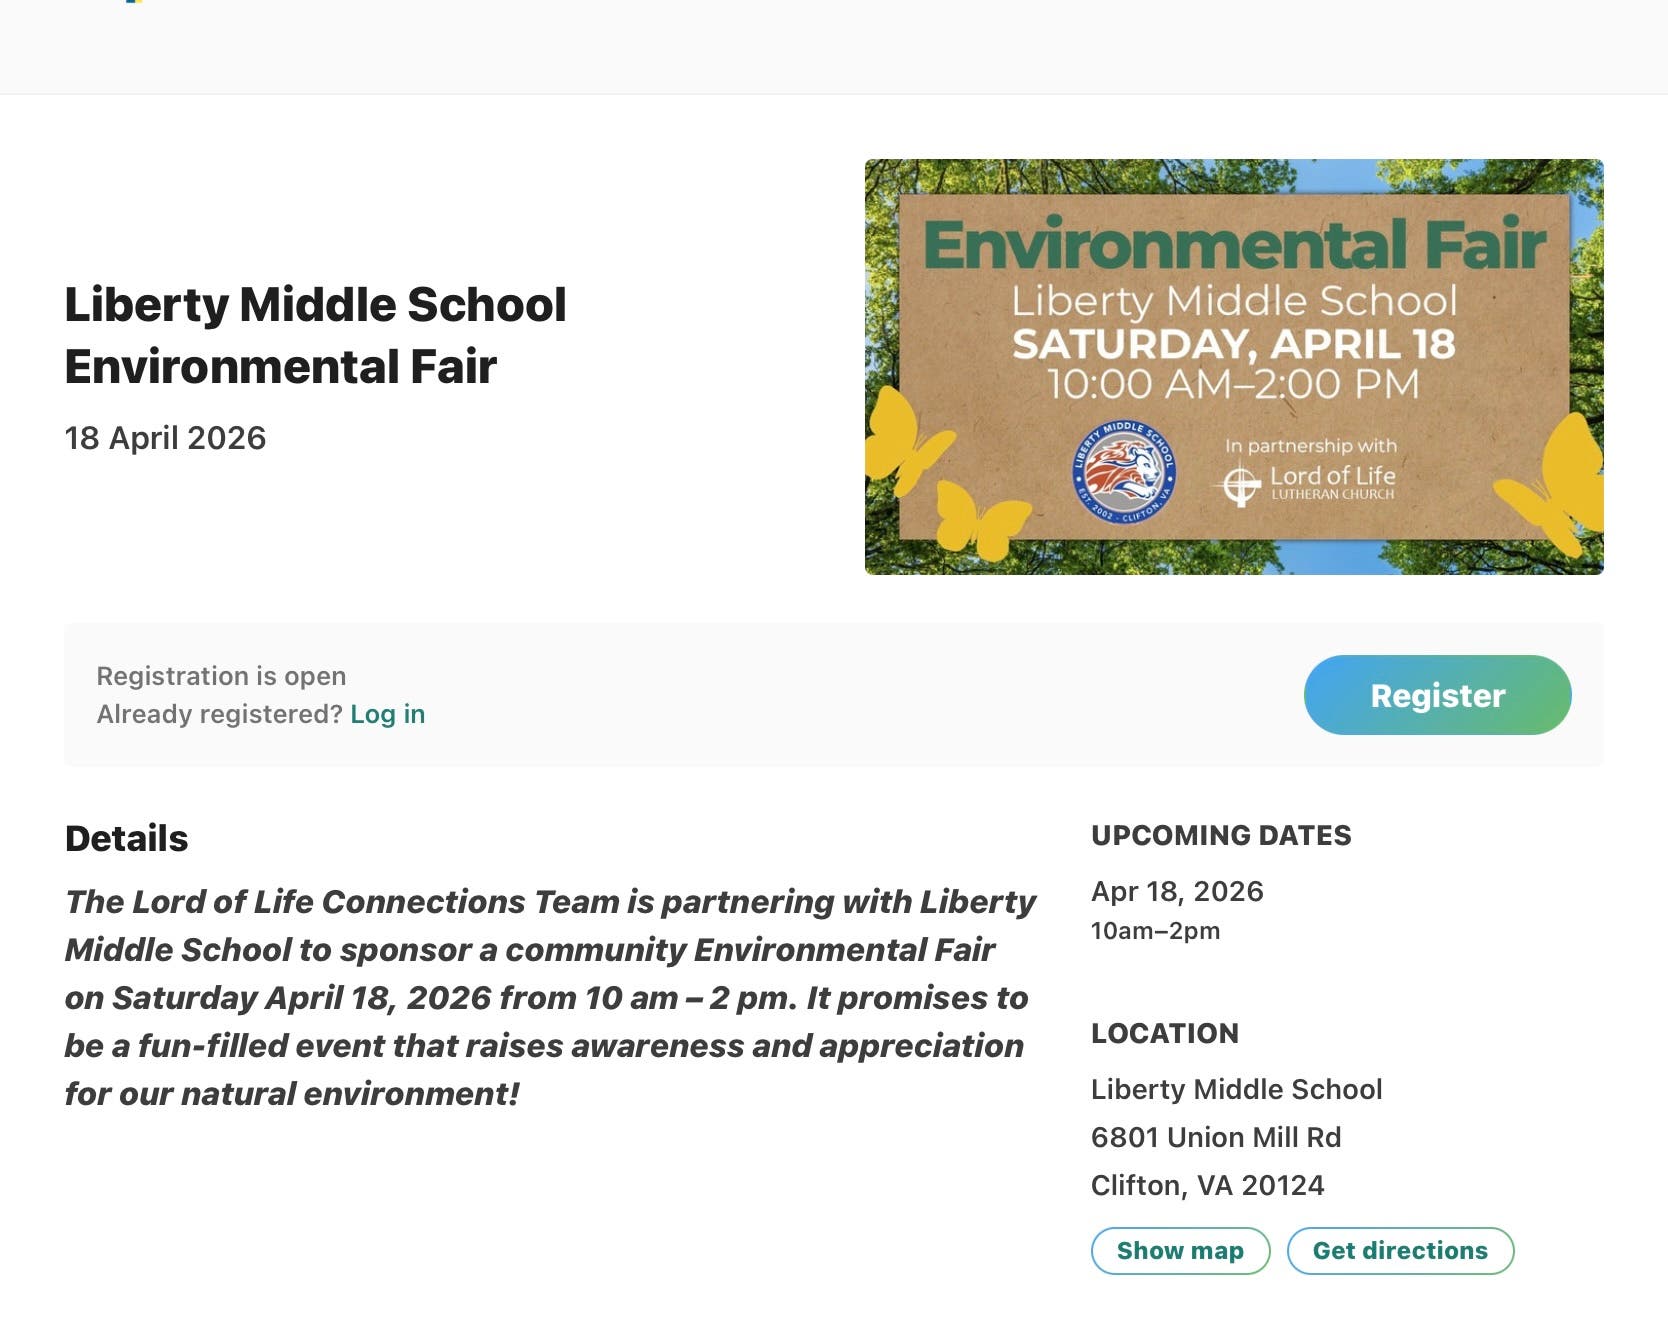
Task: Click the page's main event title heading
Action: (x=315, y=335)
